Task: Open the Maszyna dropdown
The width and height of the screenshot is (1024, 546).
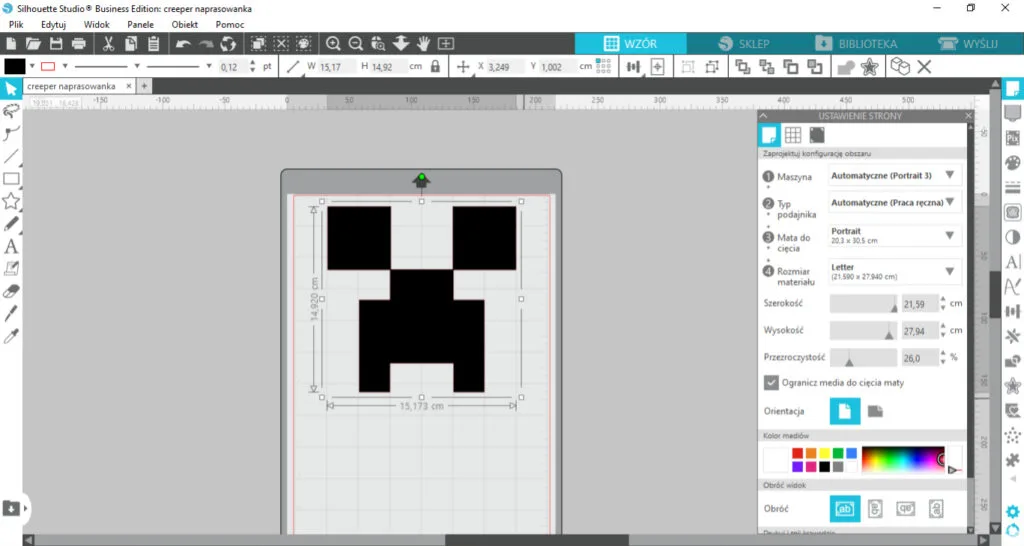Action: 894,176
